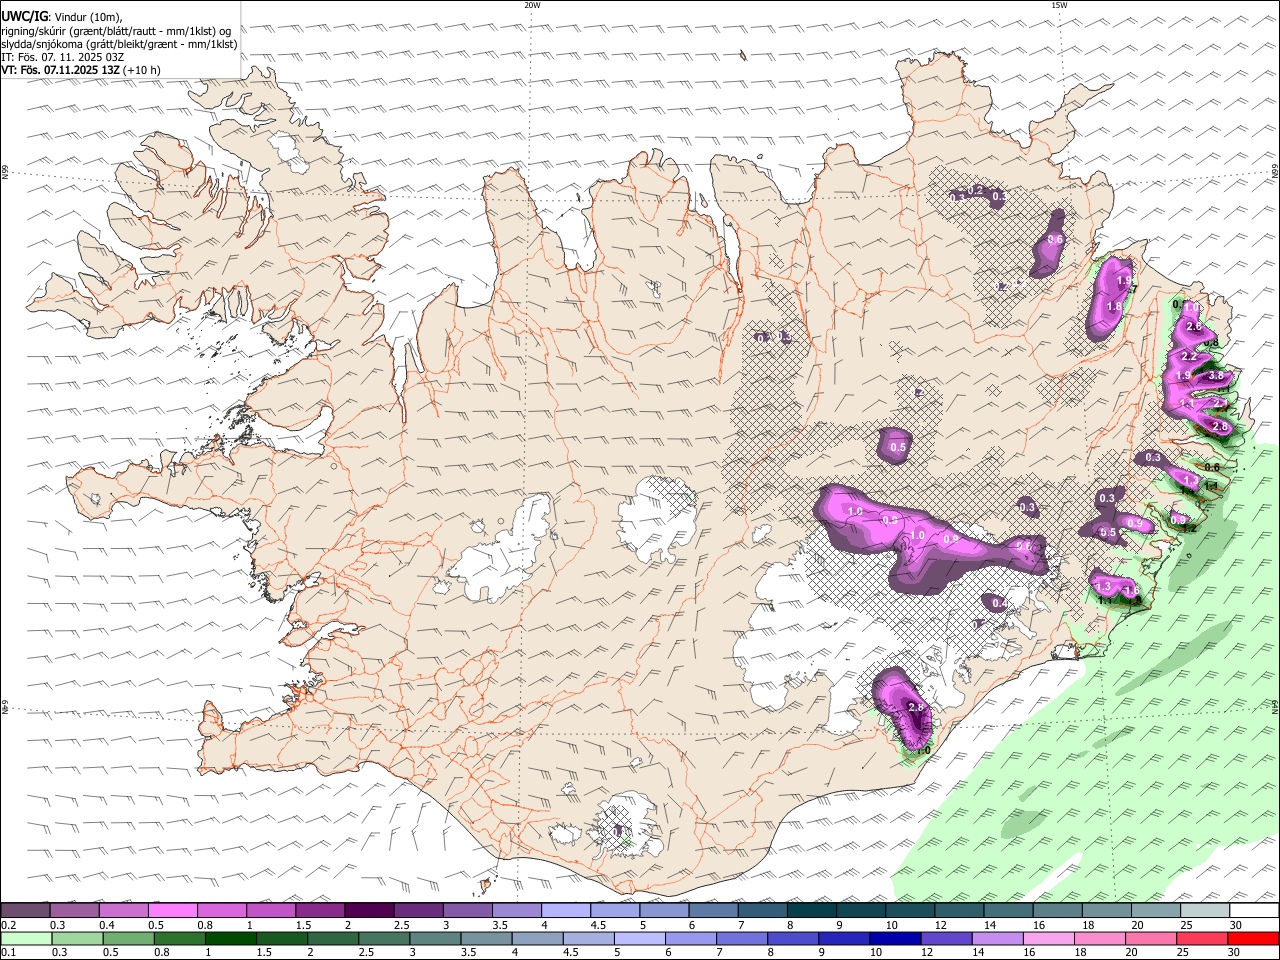
Task: Click the upper legend swatch labeled 0.2
Action: (26, 911)
